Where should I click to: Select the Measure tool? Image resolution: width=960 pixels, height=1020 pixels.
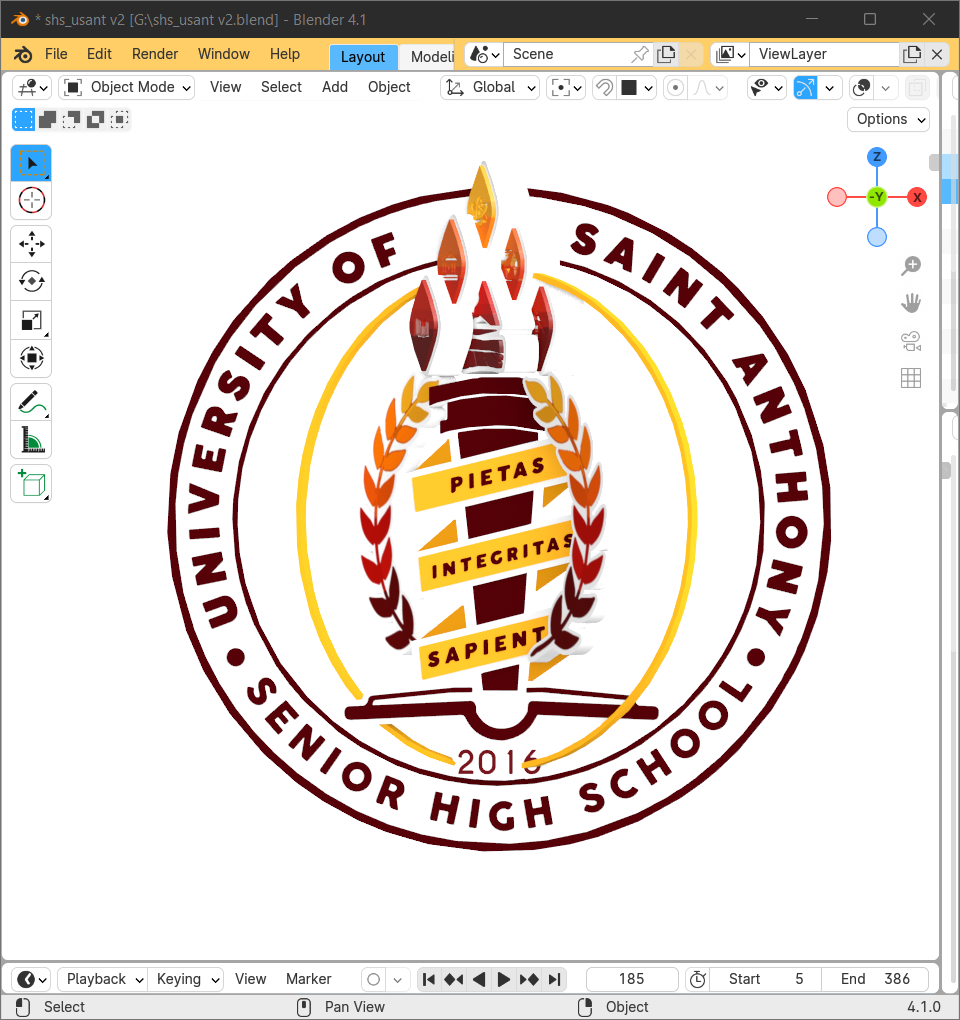tap(31, 440)
